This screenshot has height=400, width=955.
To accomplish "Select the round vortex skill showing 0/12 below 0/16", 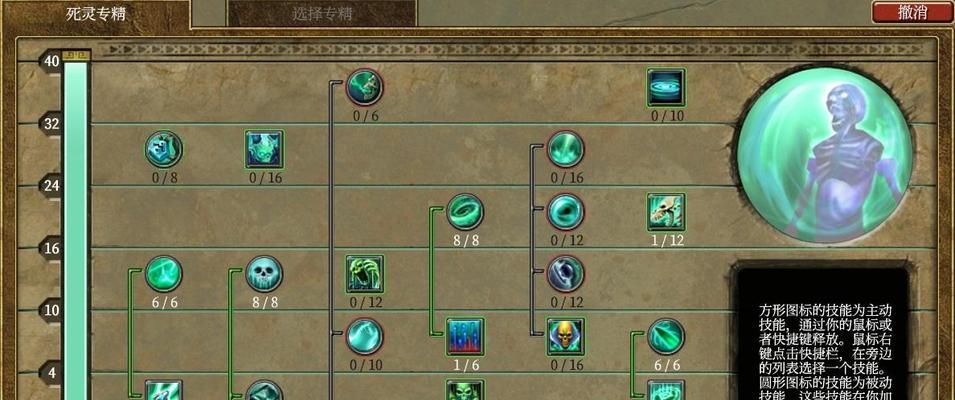I will click(x=566, y=212).
